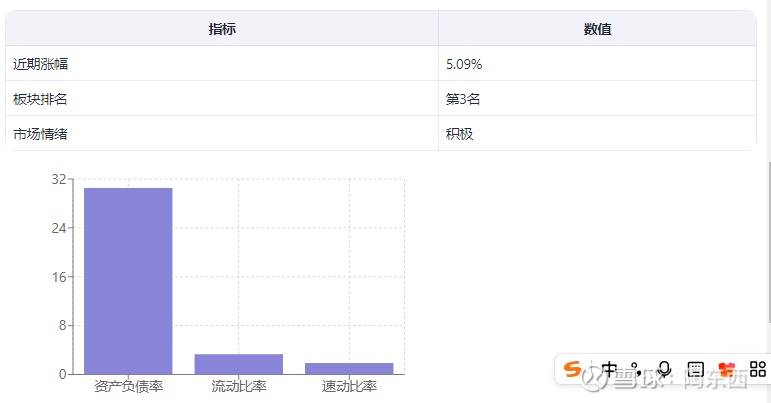Click the 指标 column header
This screenshot has height=403, width=771.
tap(222, 29)
